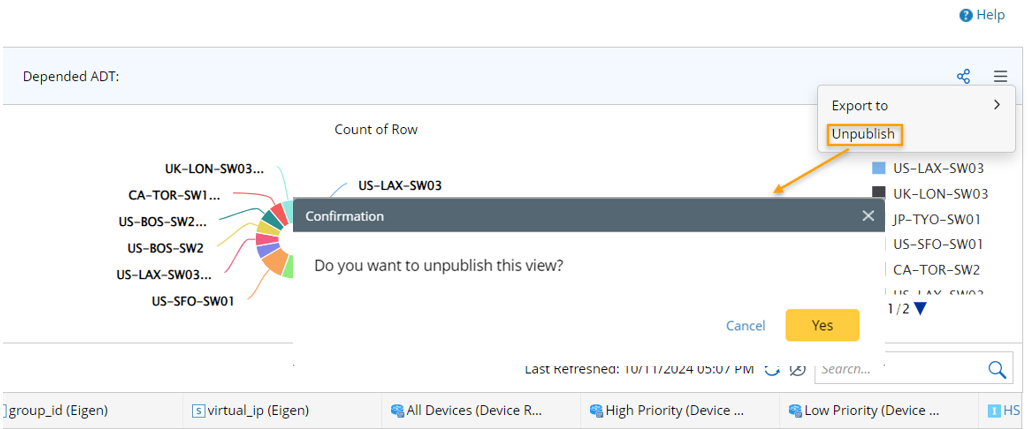Click the US-LAX-SW03 legend color swatch
The image size is (1028, 429).
click(879, 168)
